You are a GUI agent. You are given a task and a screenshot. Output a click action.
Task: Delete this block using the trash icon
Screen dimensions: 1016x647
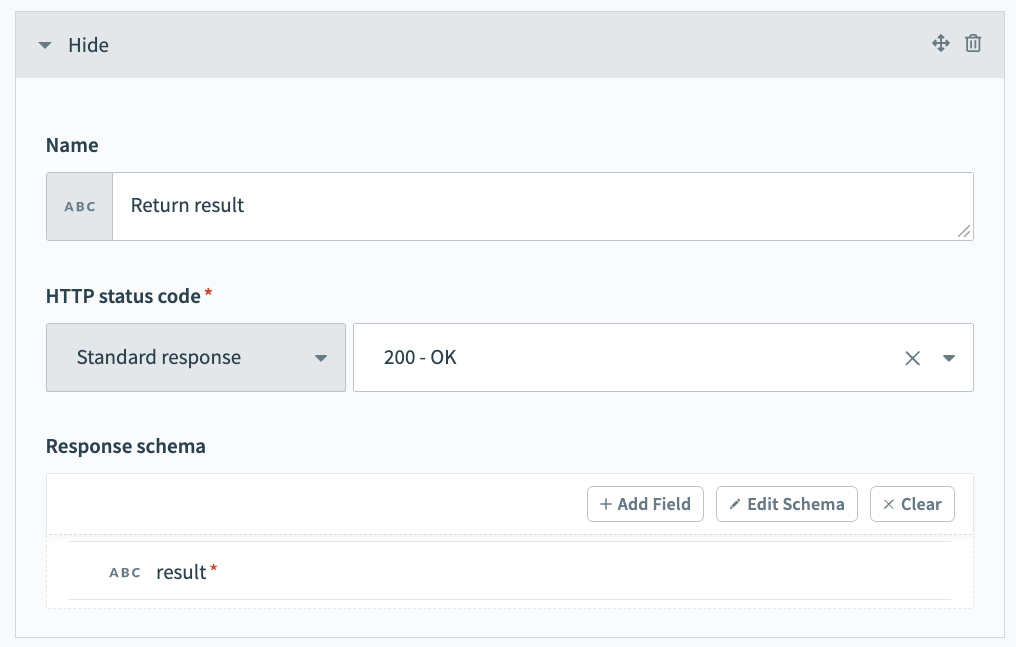[973, 44]
